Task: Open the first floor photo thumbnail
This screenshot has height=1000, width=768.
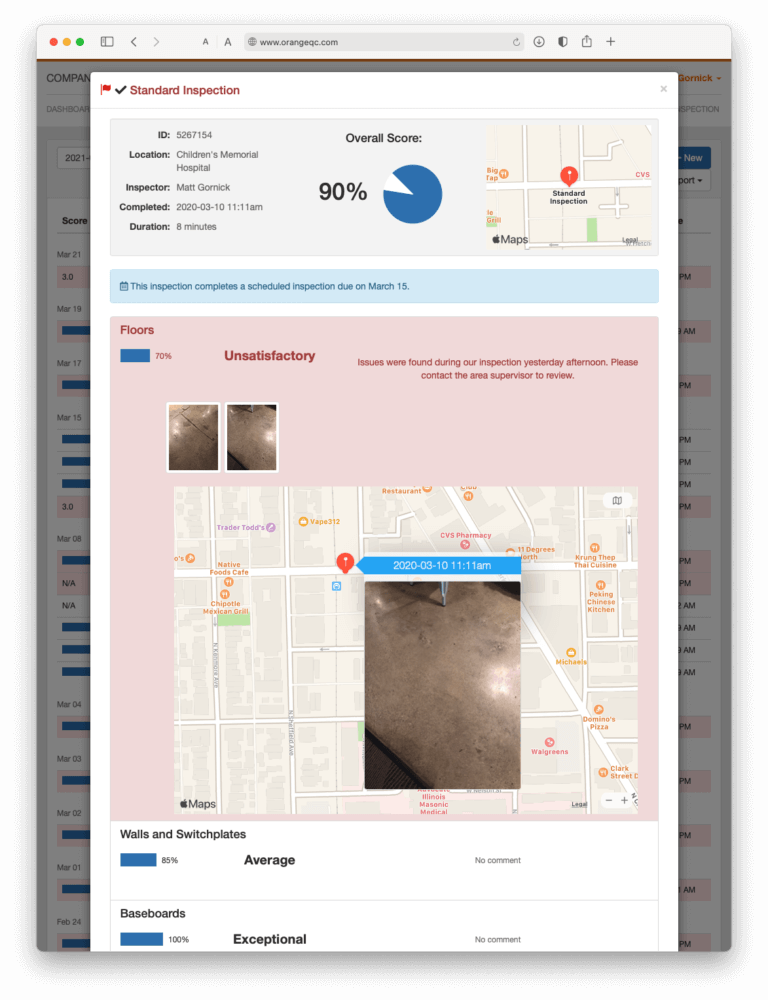Action: pyautogui.click(x=193, y=438)
